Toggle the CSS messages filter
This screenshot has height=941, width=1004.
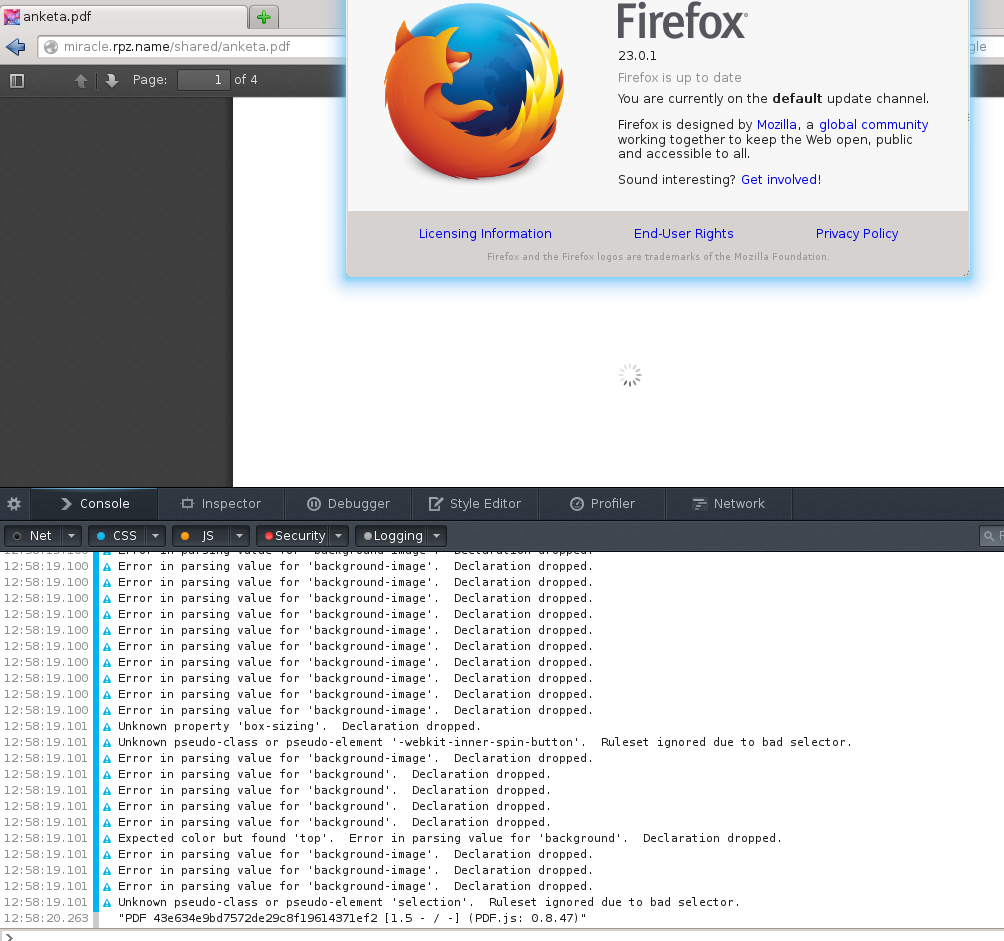(x=116, y=536)
